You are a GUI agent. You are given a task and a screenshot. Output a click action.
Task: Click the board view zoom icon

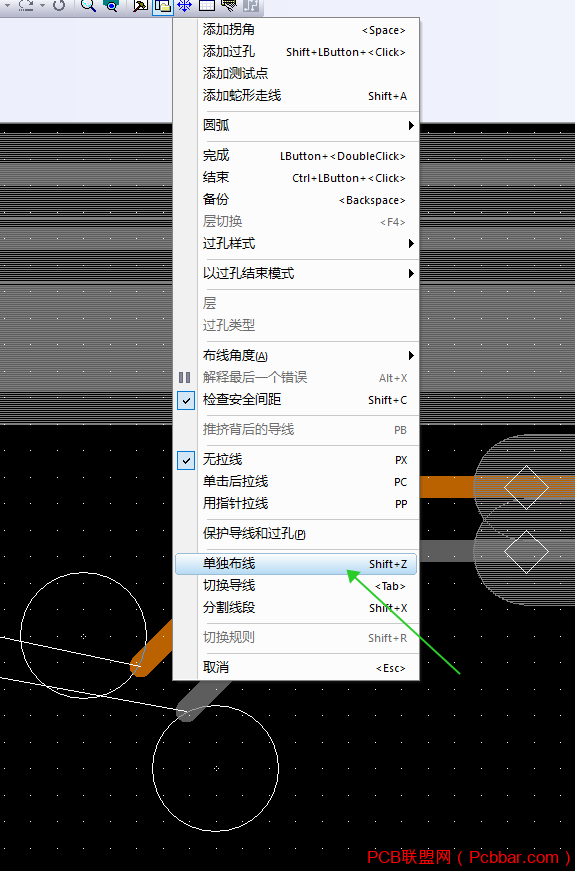[x=112, y=6]
